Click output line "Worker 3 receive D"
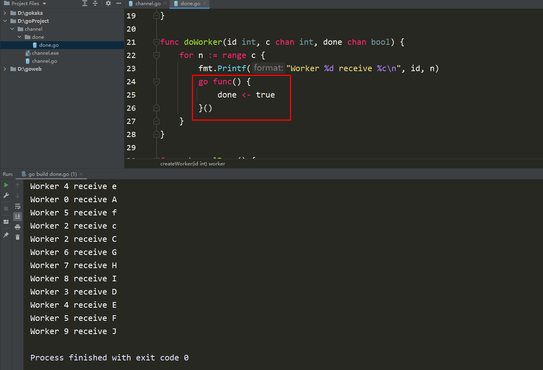The width and height of the screenshot is (543, 370). coord(73,292)
